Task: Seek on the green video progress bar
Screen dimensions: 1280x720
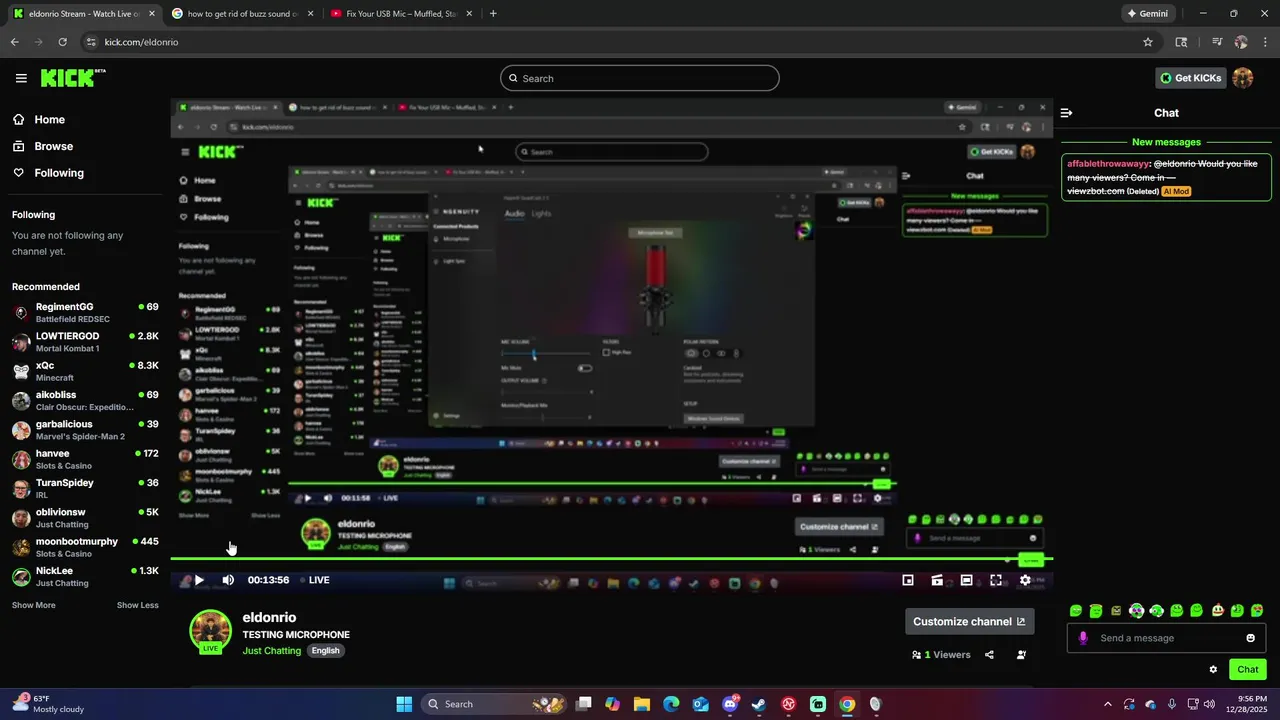Action: pos(611,559)
